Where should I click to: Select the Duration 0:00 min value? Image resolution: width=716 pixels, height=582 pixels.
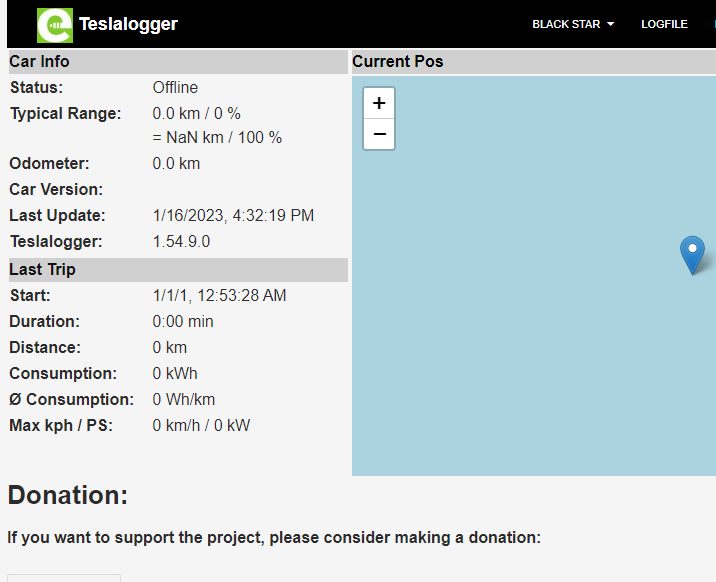pyautogui.click(x=183, y=321)
